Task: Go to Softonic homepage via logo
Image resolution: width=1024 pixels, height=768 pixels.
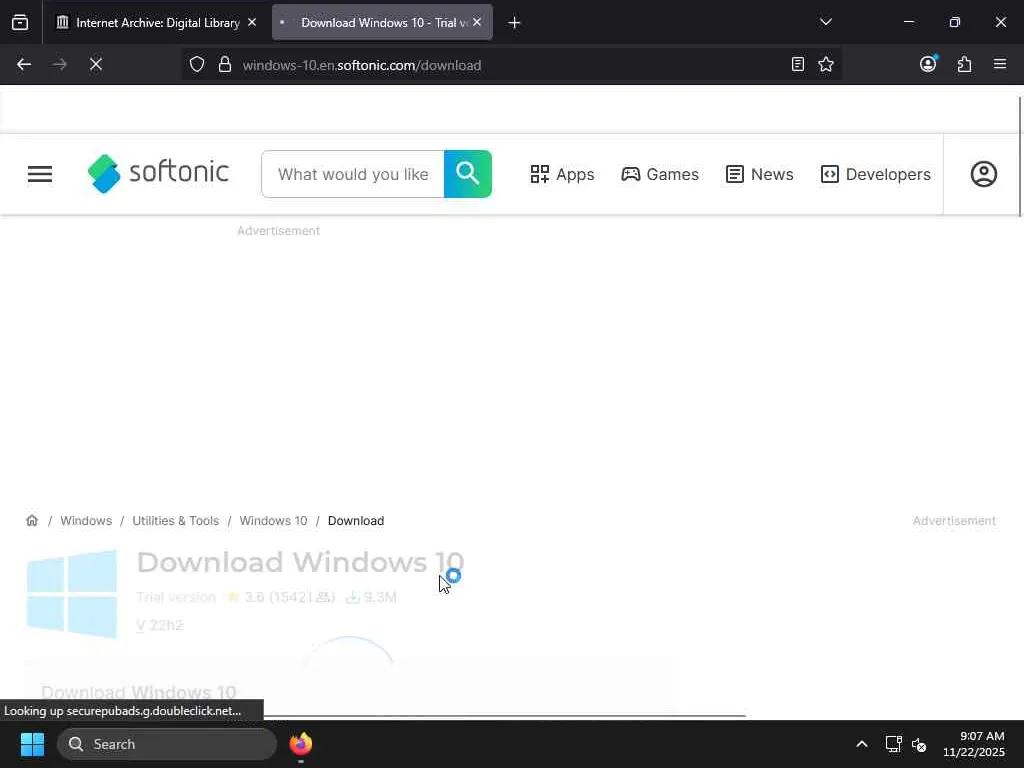Action: pyautogui.click(x=158, y=174)
